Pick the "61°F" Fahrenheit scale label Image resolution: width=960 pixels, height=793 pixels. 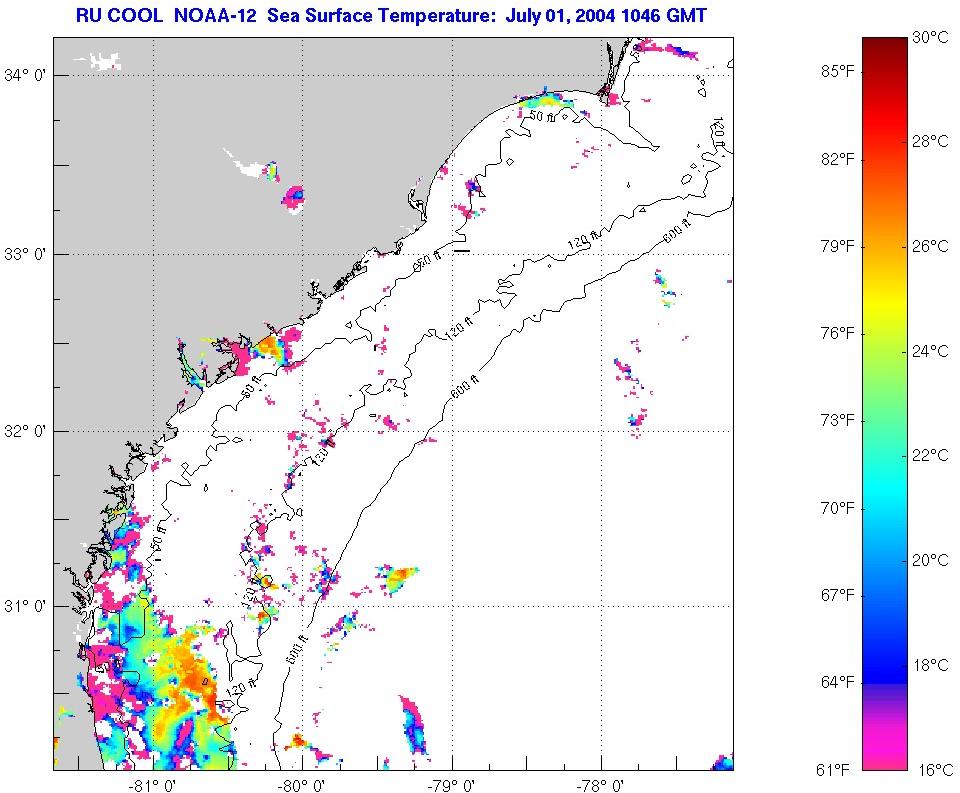coord(833,770)
